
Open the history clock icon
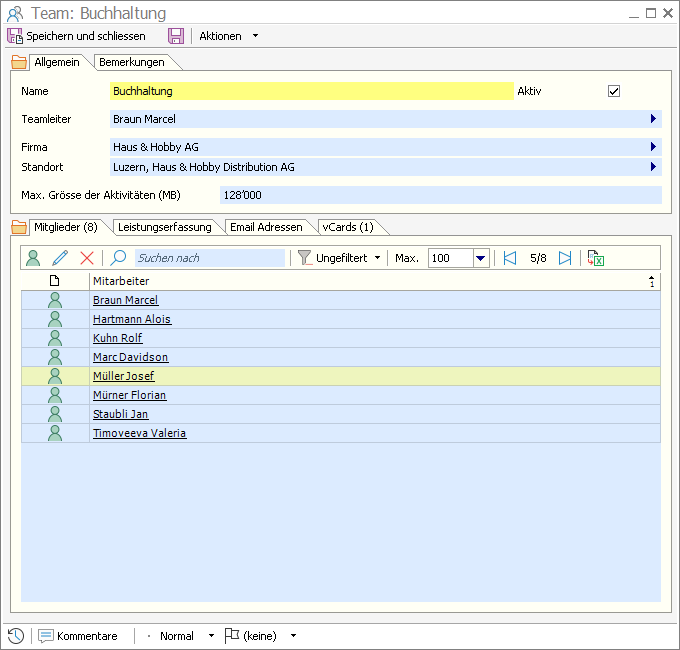pyautogui.click(x=16, y=636)
